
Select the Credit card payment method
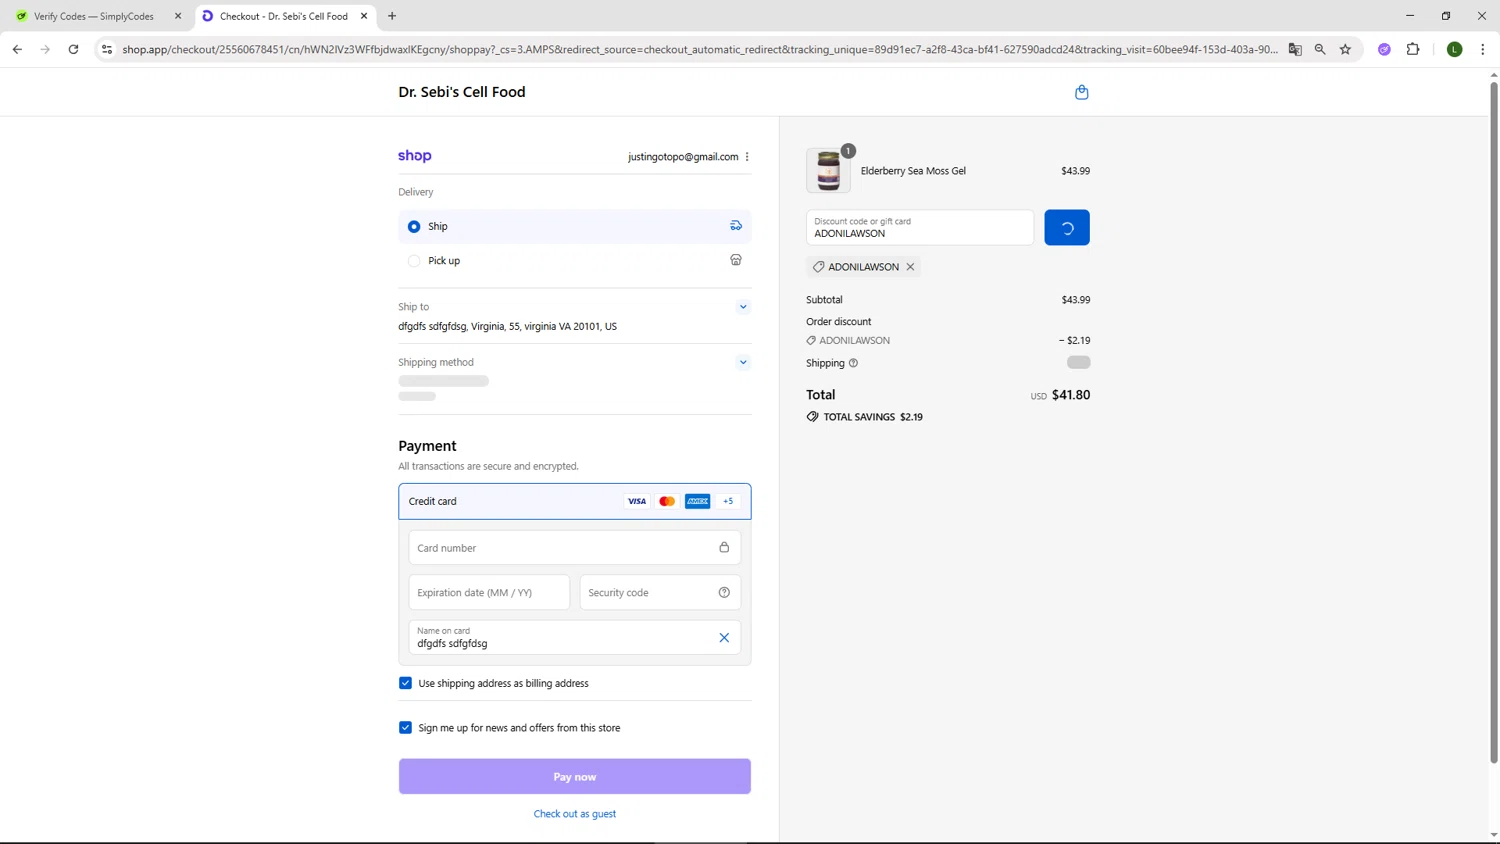tap(575, 502)
